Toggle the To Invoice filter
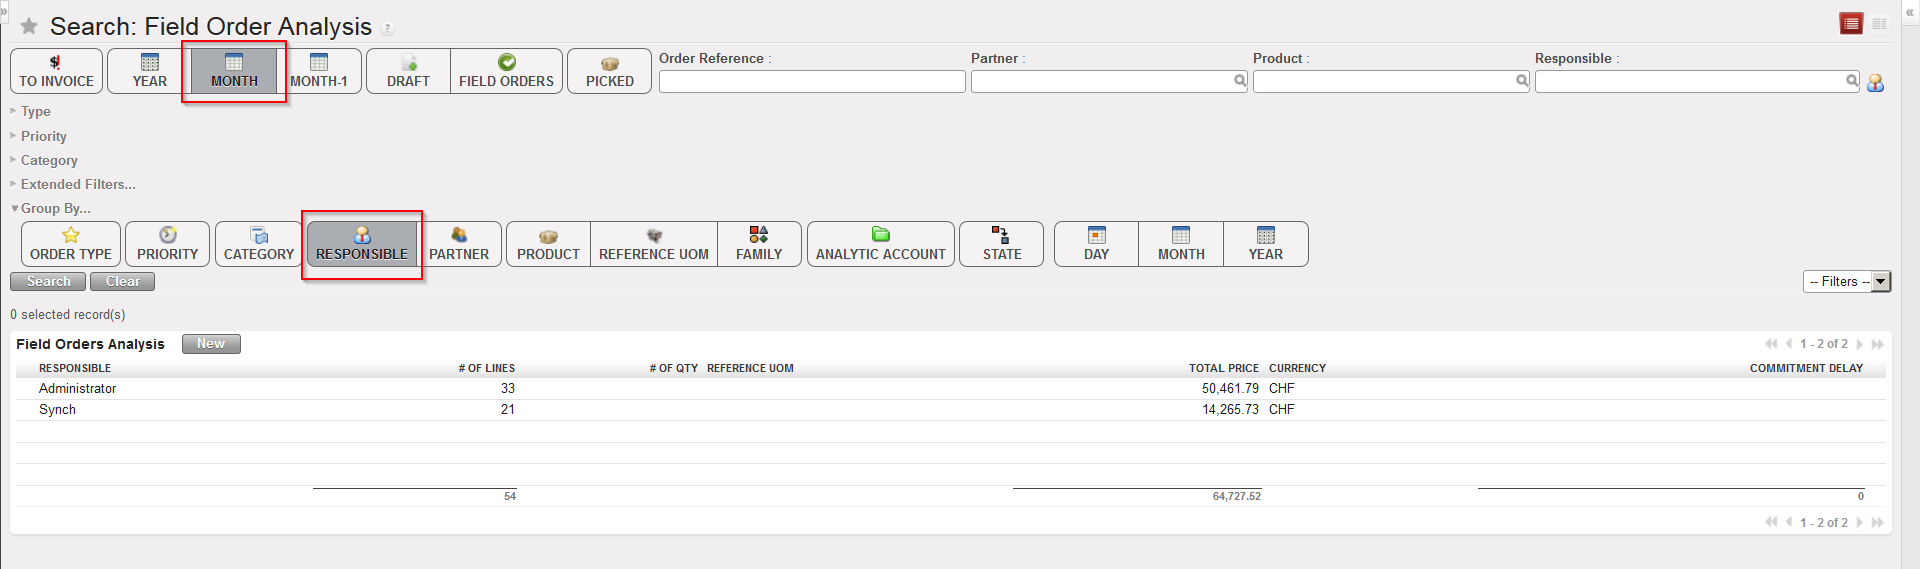 (56, 71)
